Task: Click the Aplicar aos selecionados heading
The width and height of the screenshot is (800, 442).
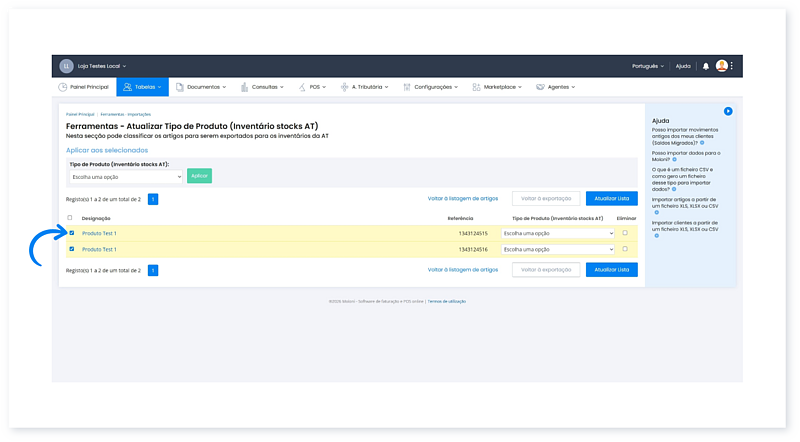Action: pos(107,150)
